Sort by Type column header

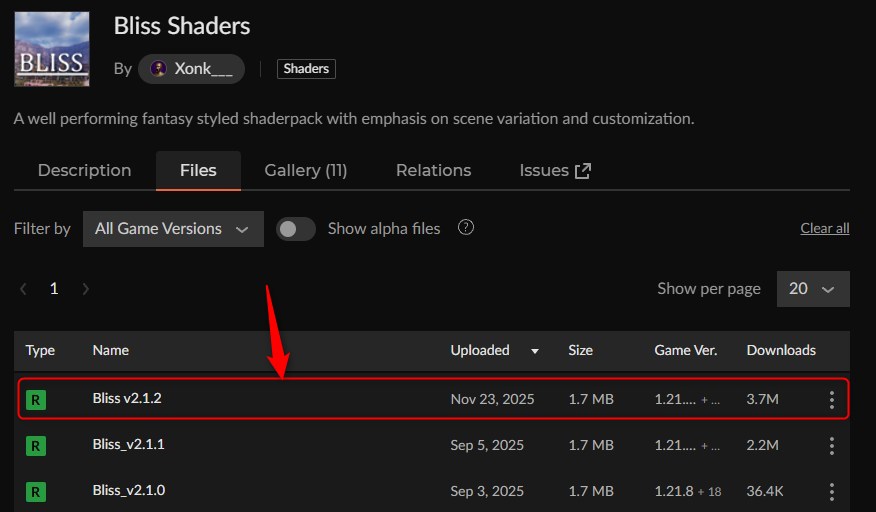click(40, 350)
